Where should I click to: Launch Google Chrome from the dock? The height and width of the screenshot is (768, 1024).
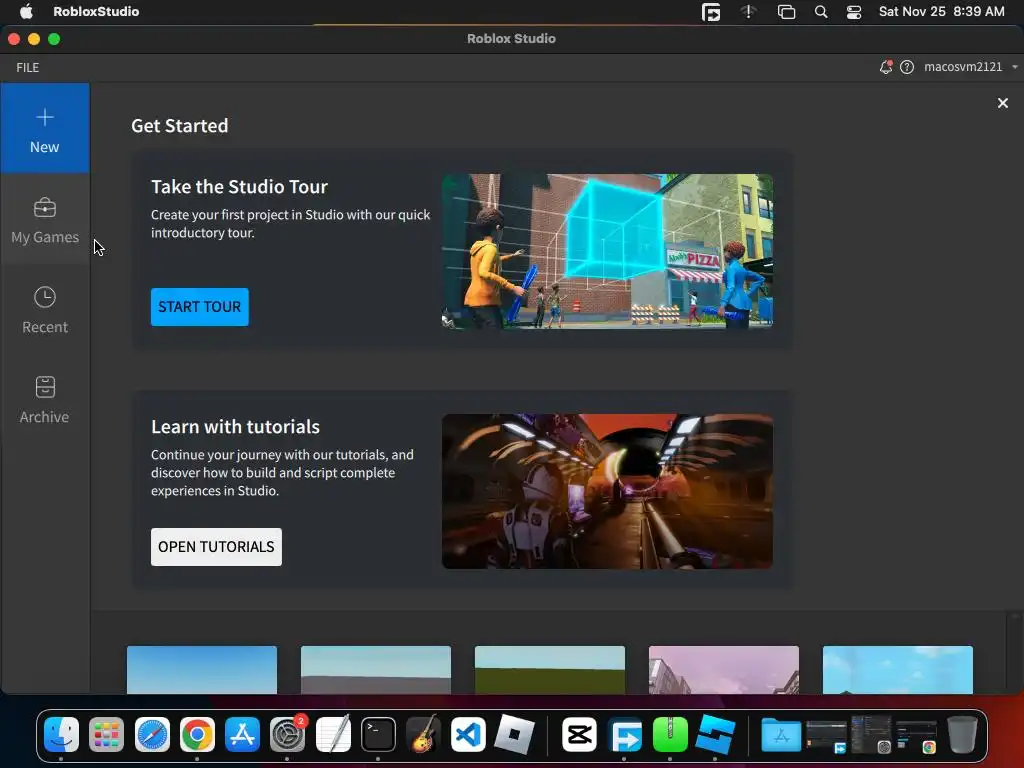pyautogui.click(x=197, y=735)
